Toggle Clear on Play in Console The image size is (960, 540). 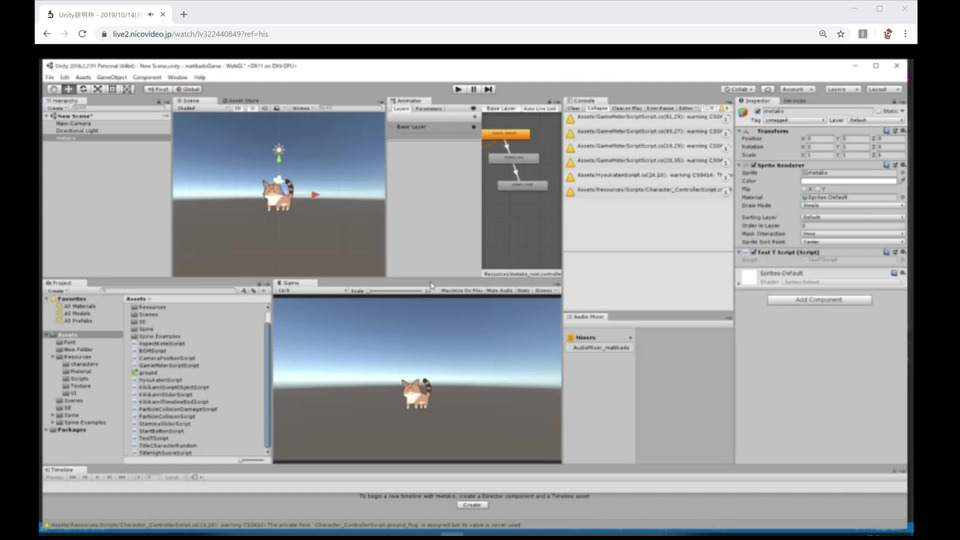[627, 108]
